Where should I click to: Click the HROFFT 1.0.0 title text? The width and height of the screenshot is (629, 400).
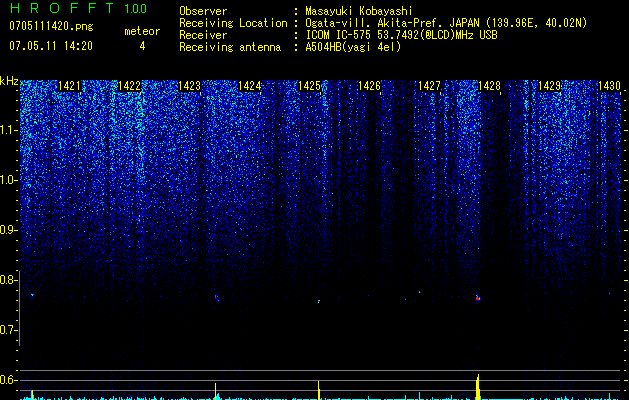pyautogui.click(x=79, y=8)
